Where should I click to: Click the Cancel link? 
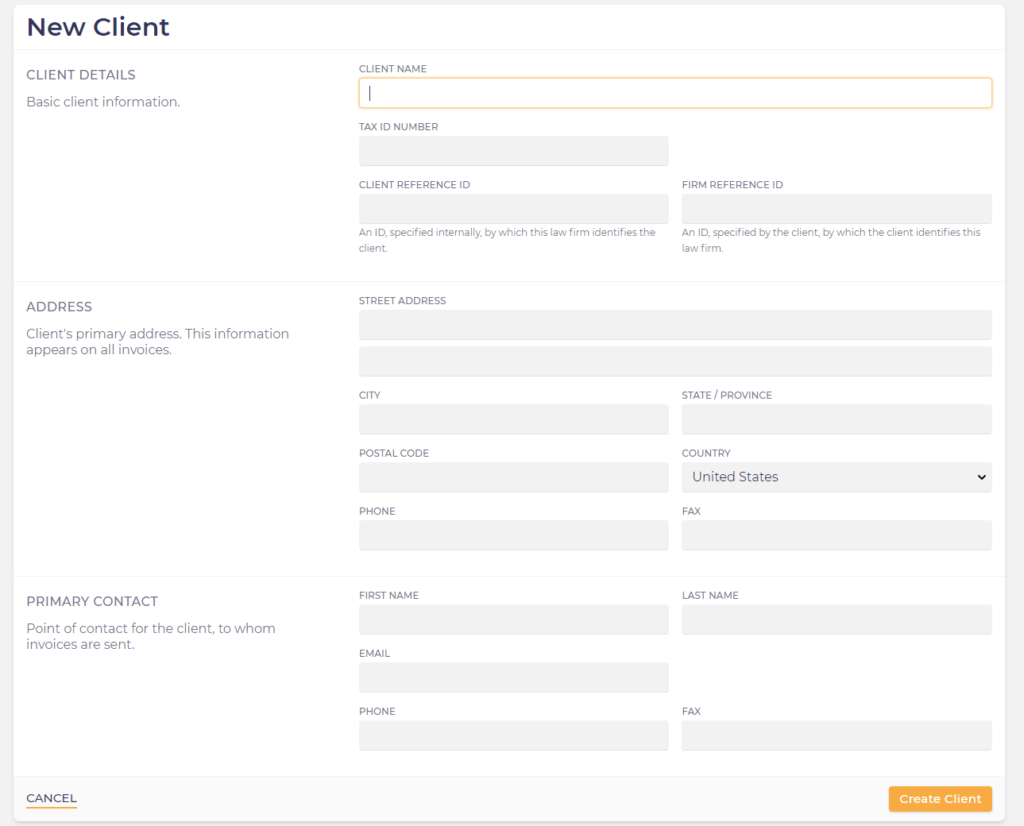pos(52,798)
